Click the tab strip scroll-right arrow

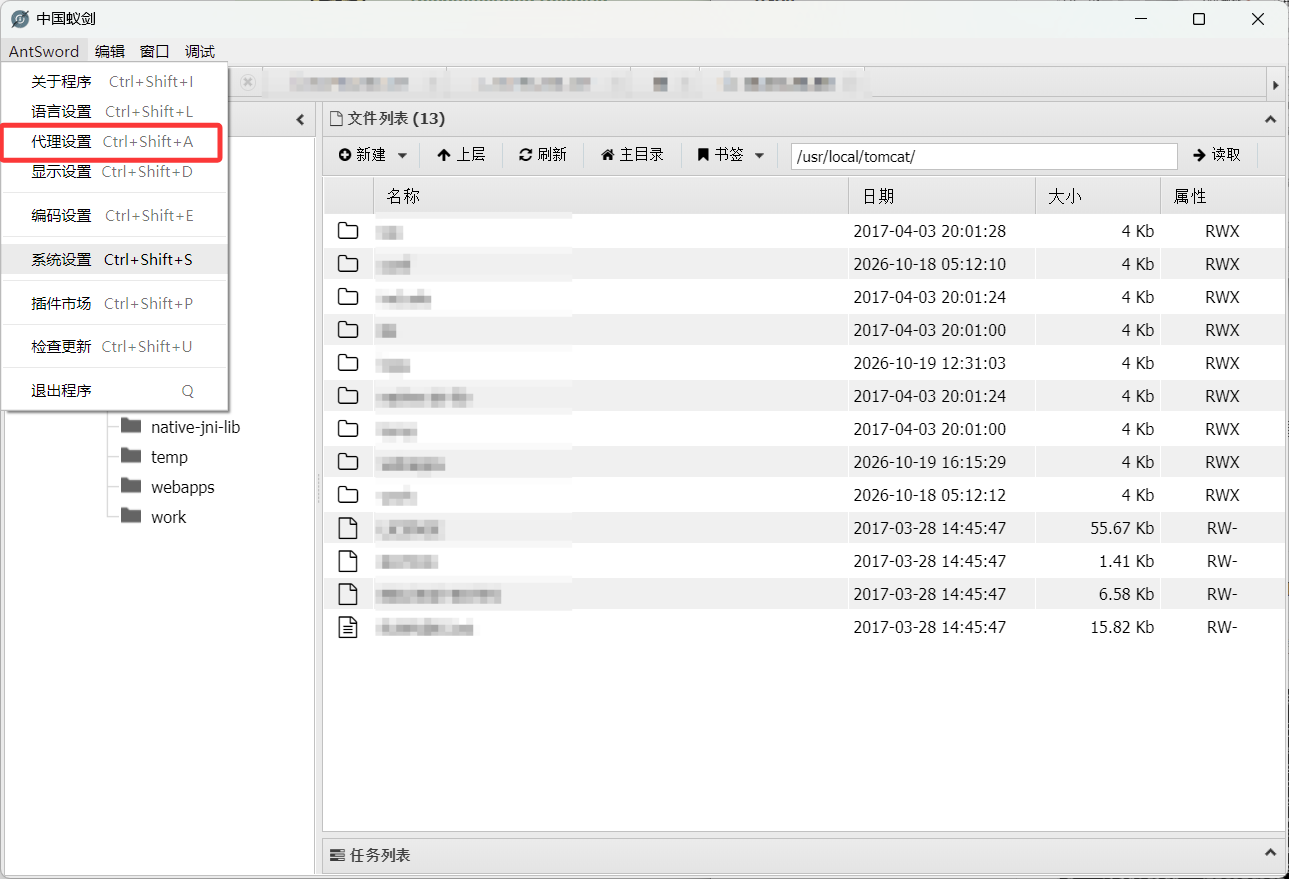[x=1275, y=86]
